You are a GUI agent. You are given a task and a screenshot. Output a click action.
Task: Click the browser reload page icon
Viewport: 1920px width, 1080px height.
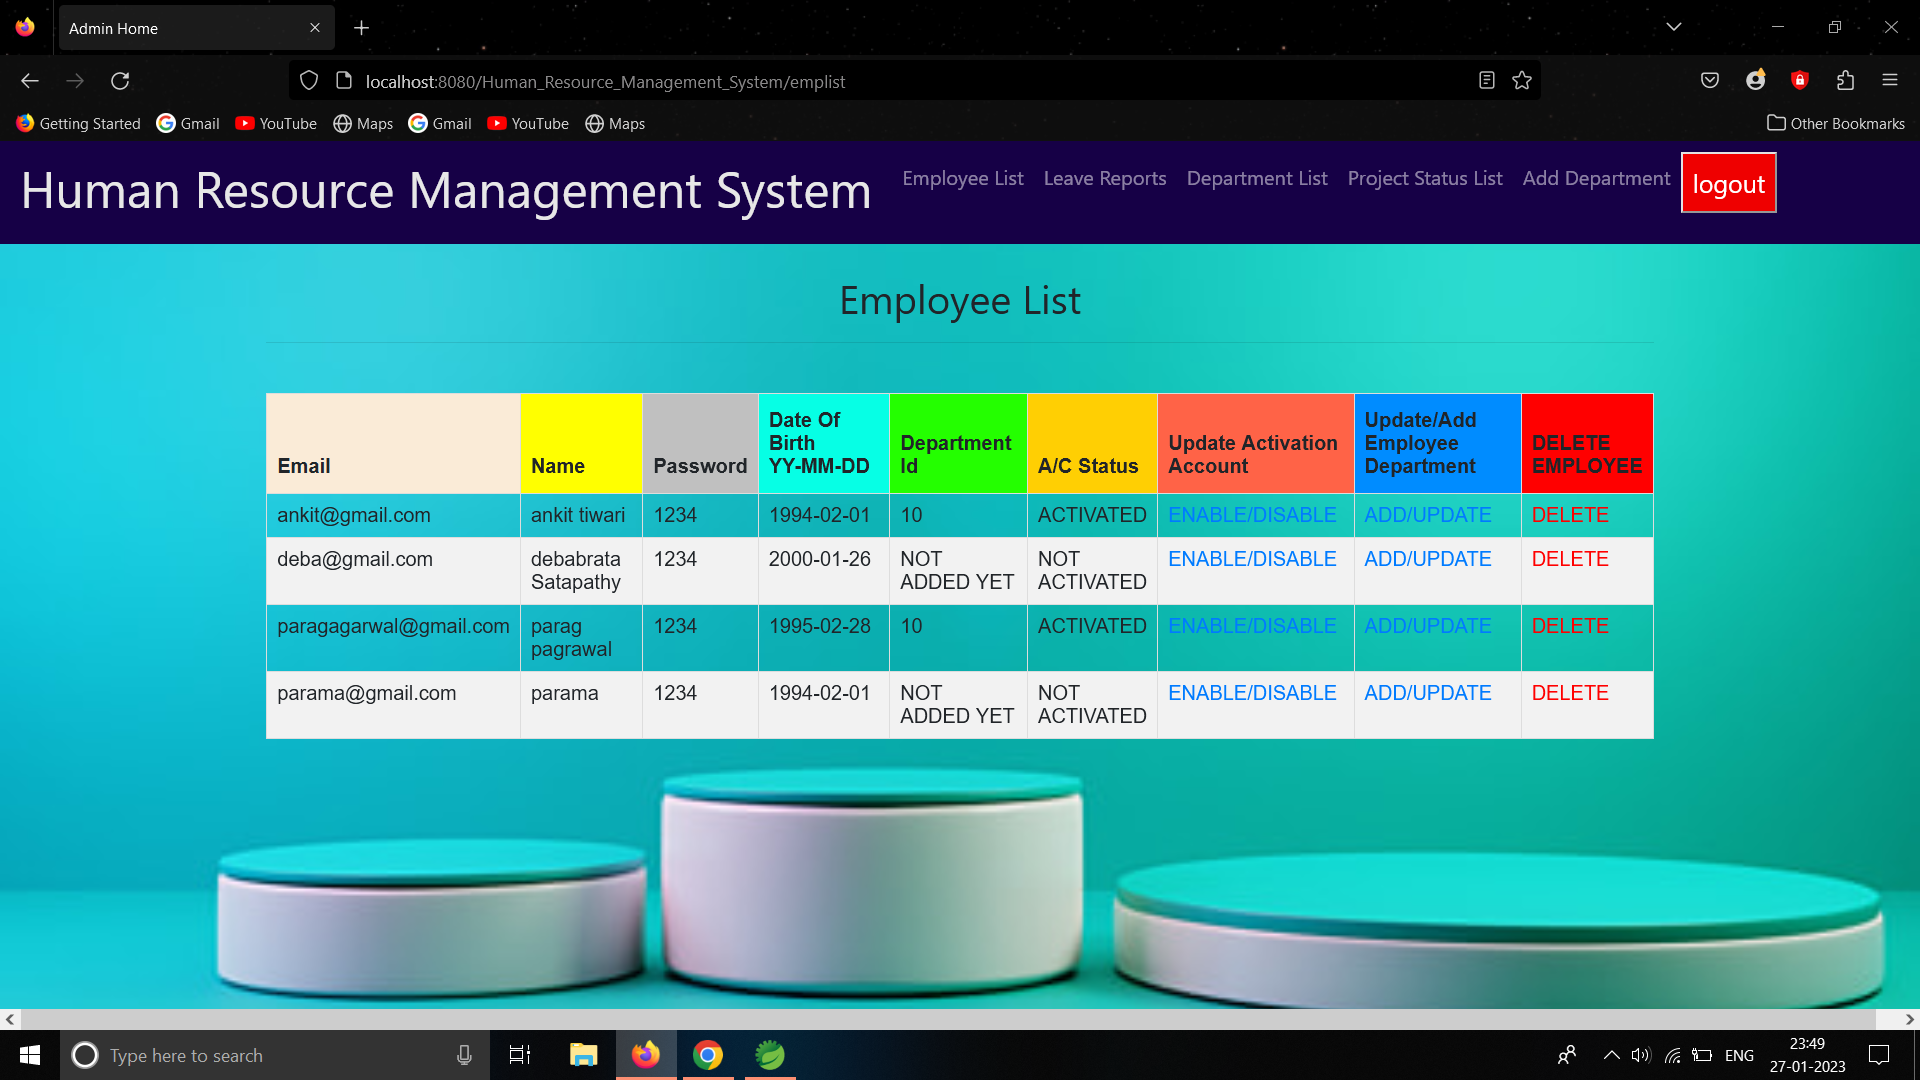(120, 81)
